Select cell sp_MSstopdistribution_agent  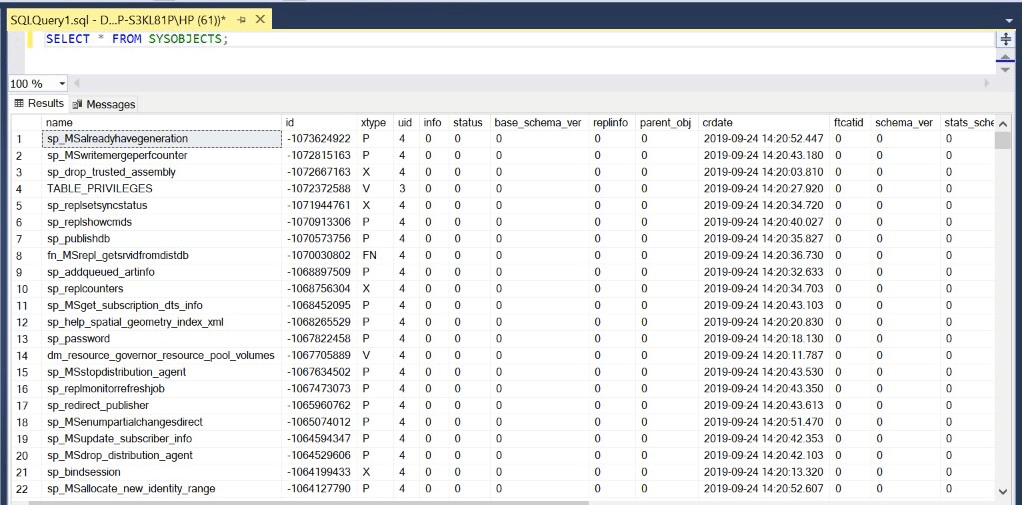[162, 372]
